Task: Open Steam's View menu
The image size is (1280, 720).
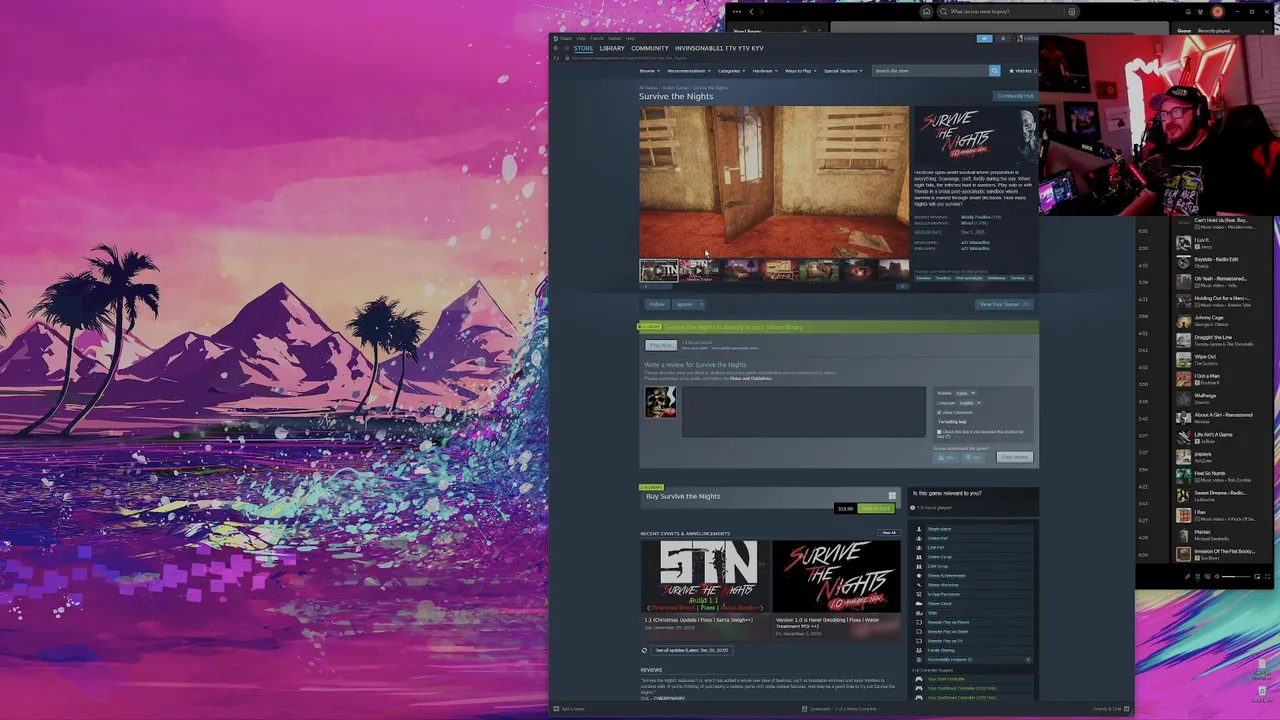Action: point(581,38)
